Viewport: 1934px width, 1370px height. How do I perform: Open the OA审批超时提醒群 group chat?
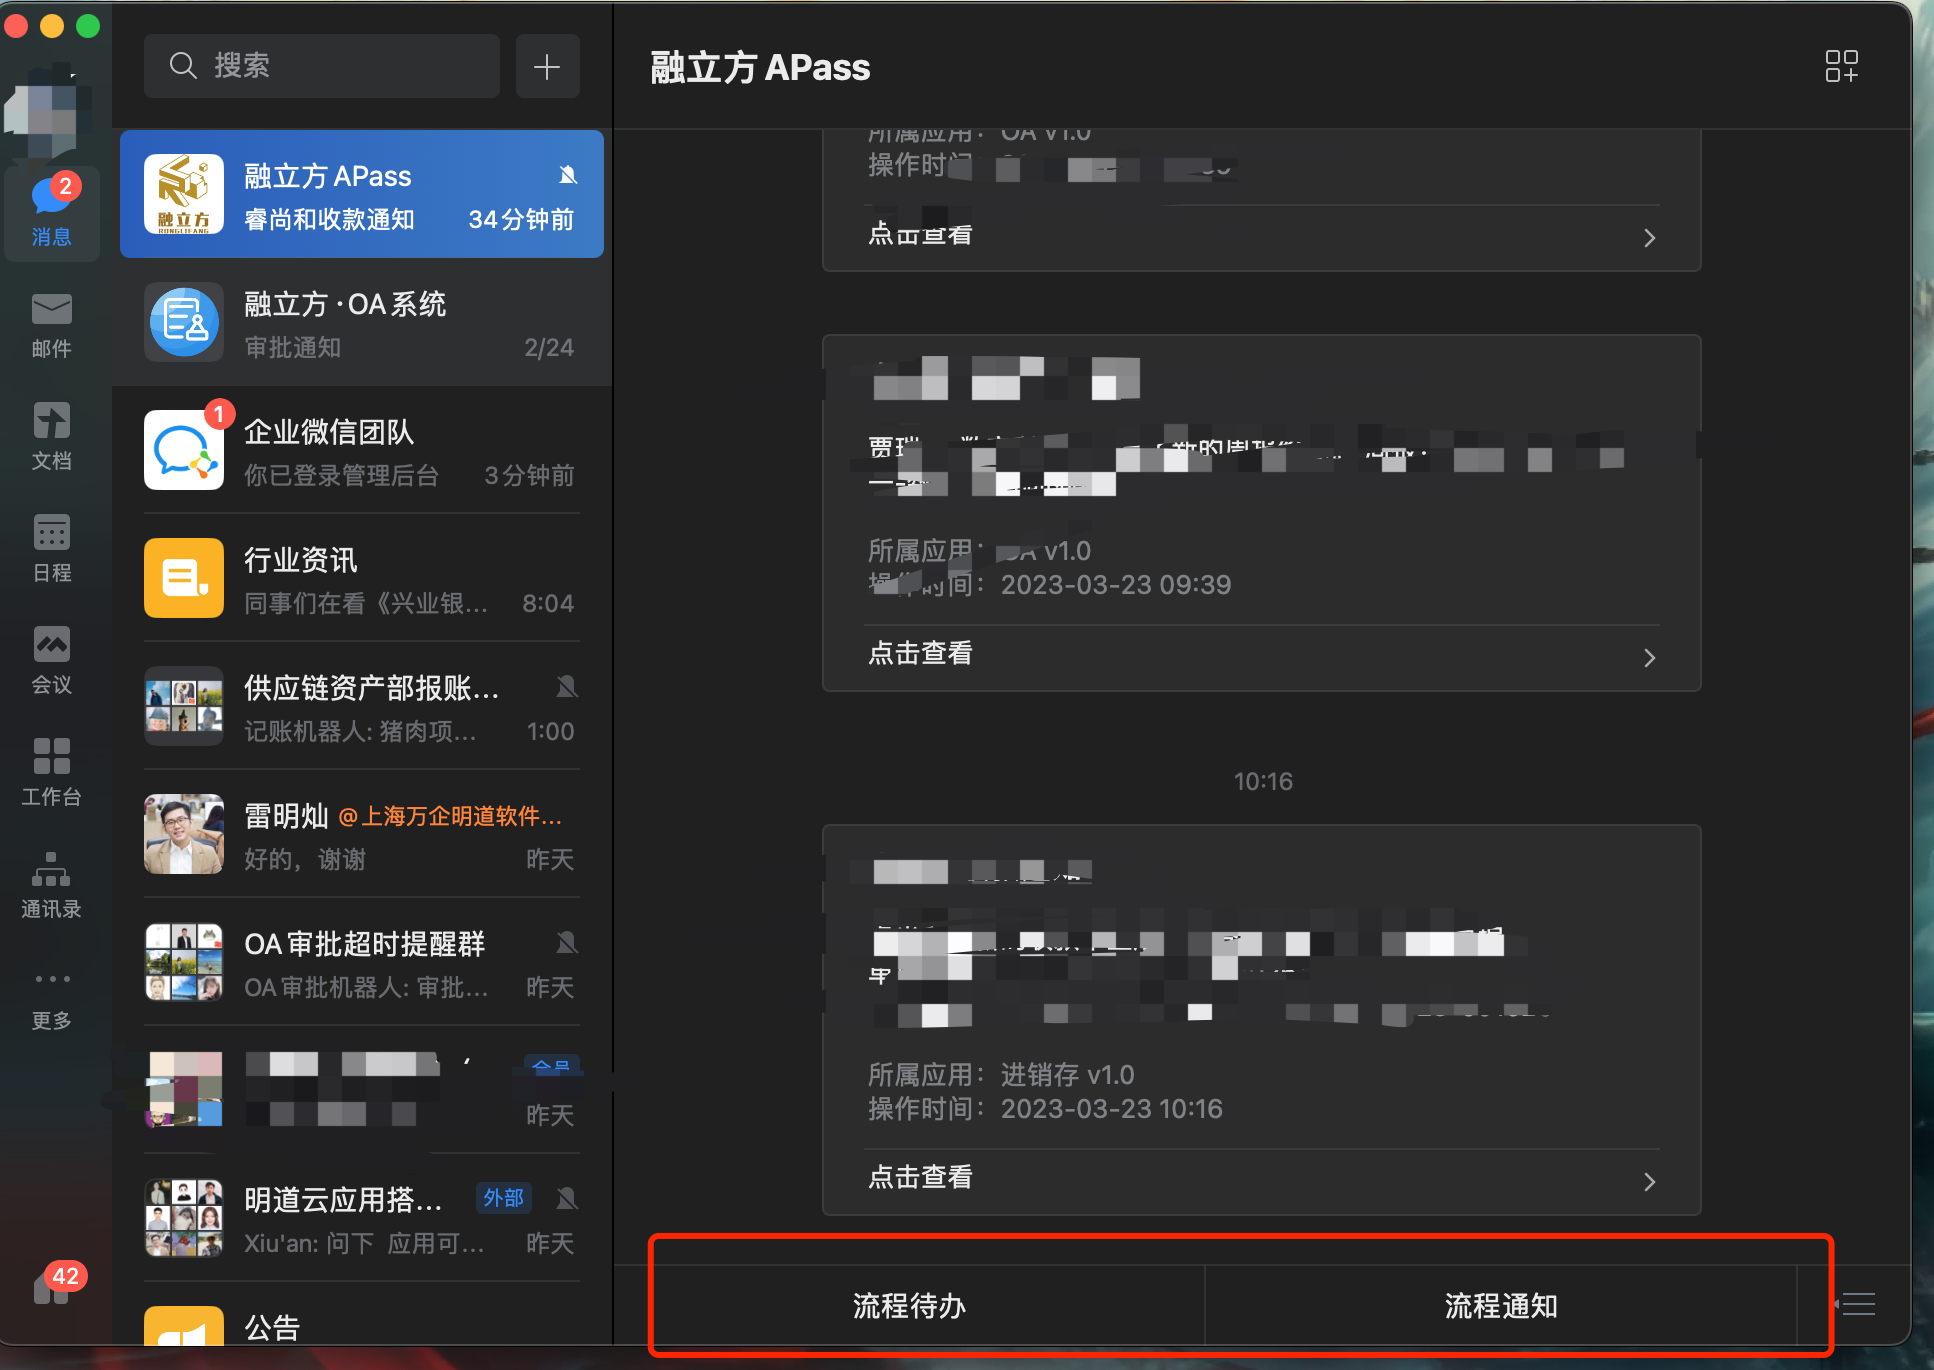362,962
